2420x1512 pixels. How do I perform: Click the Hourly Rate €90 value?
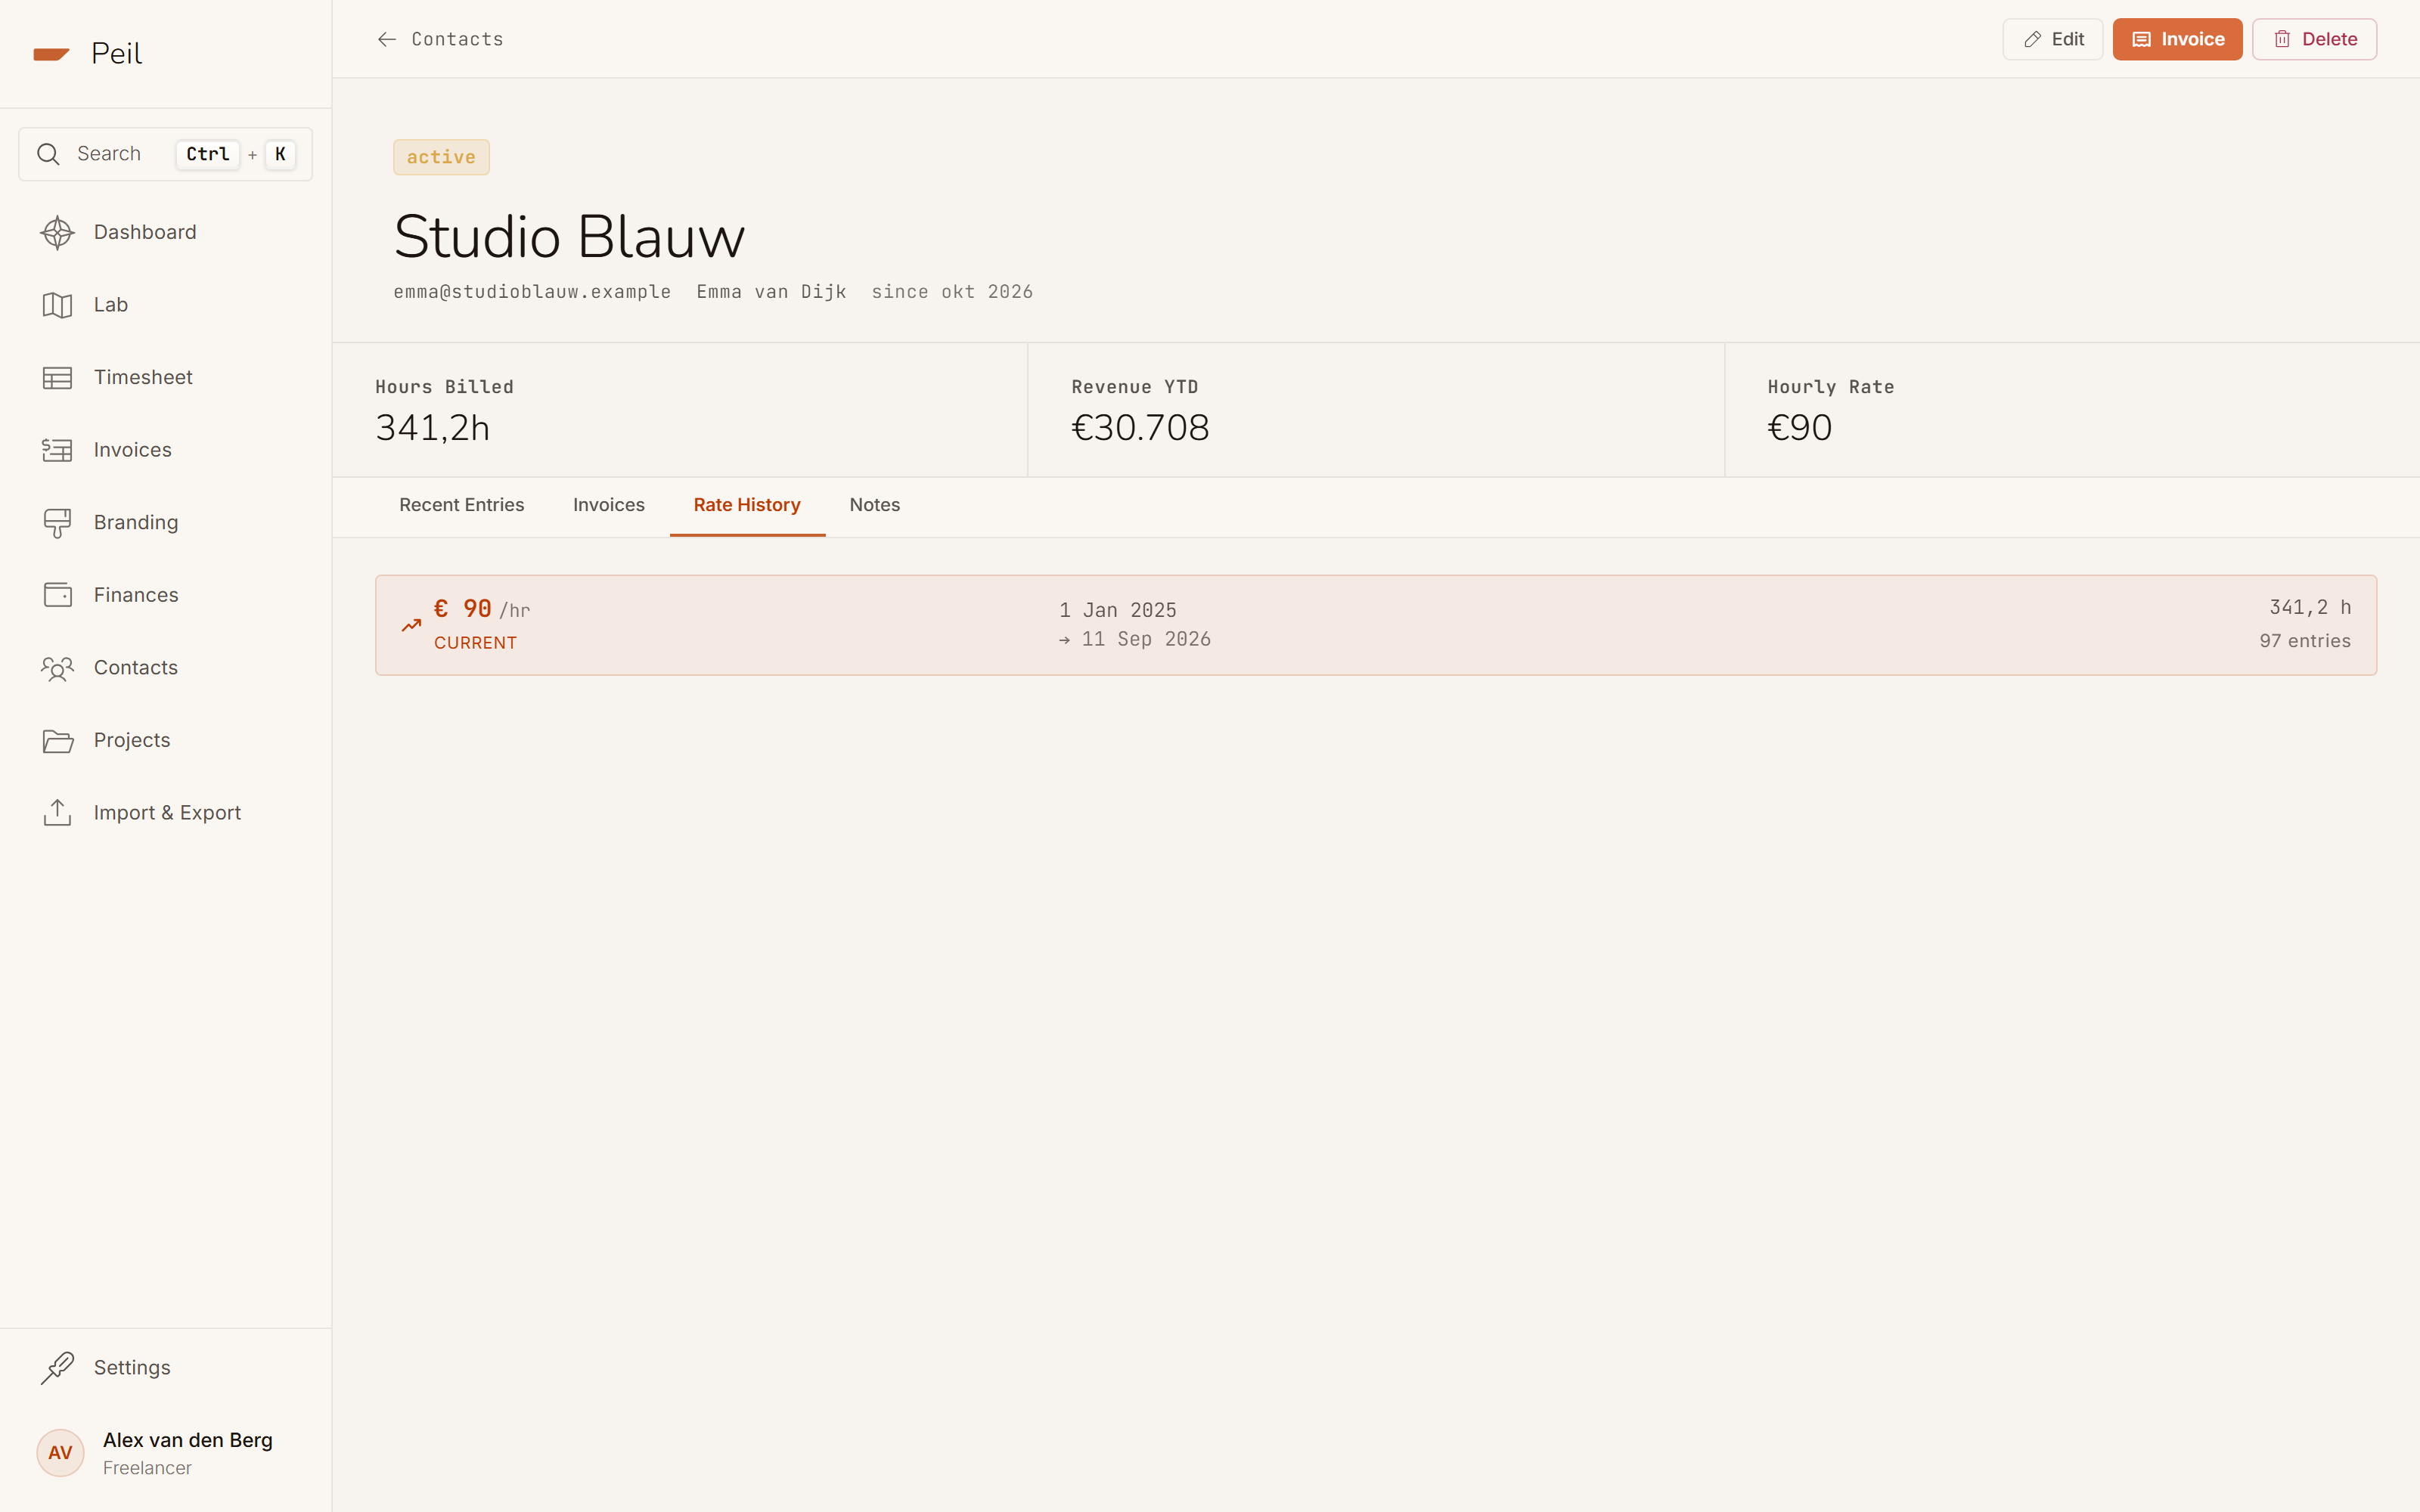[1799, 428]
